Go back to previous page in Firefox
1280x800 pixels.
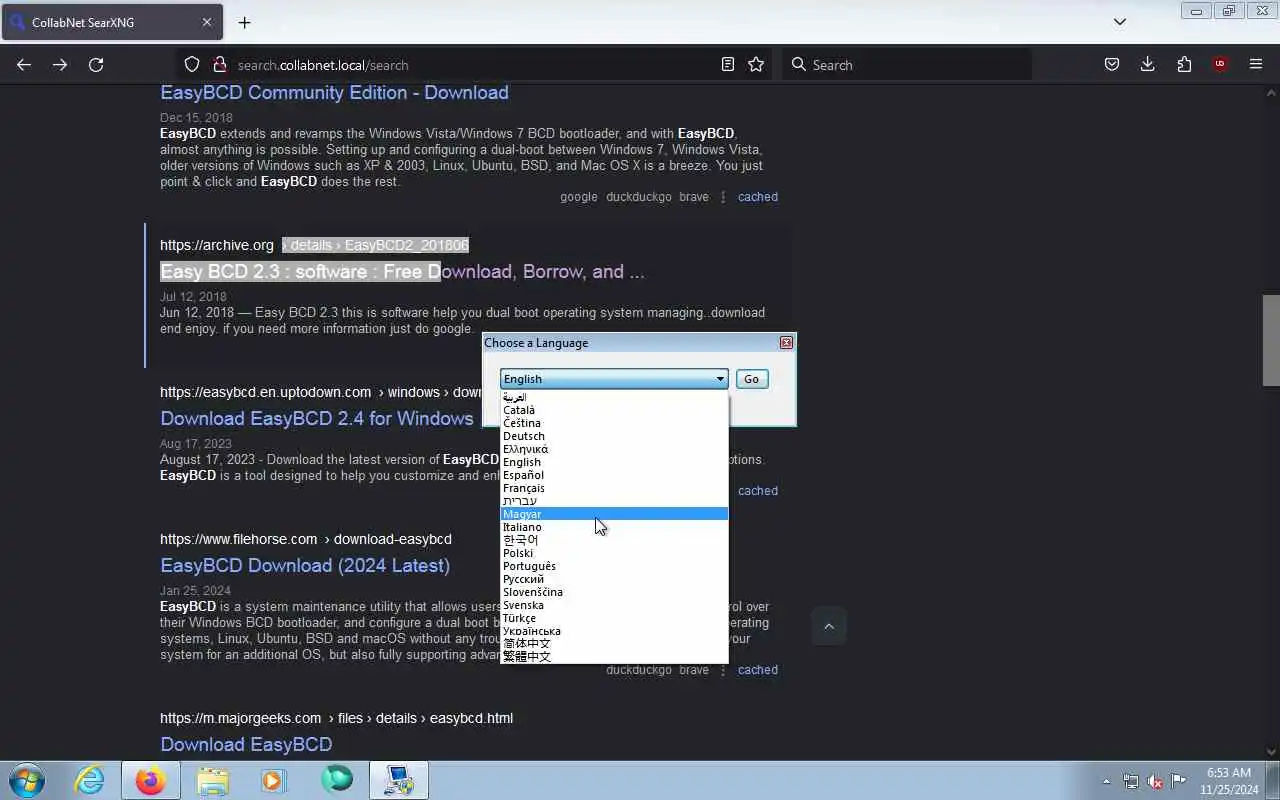[x=24, y=64]
